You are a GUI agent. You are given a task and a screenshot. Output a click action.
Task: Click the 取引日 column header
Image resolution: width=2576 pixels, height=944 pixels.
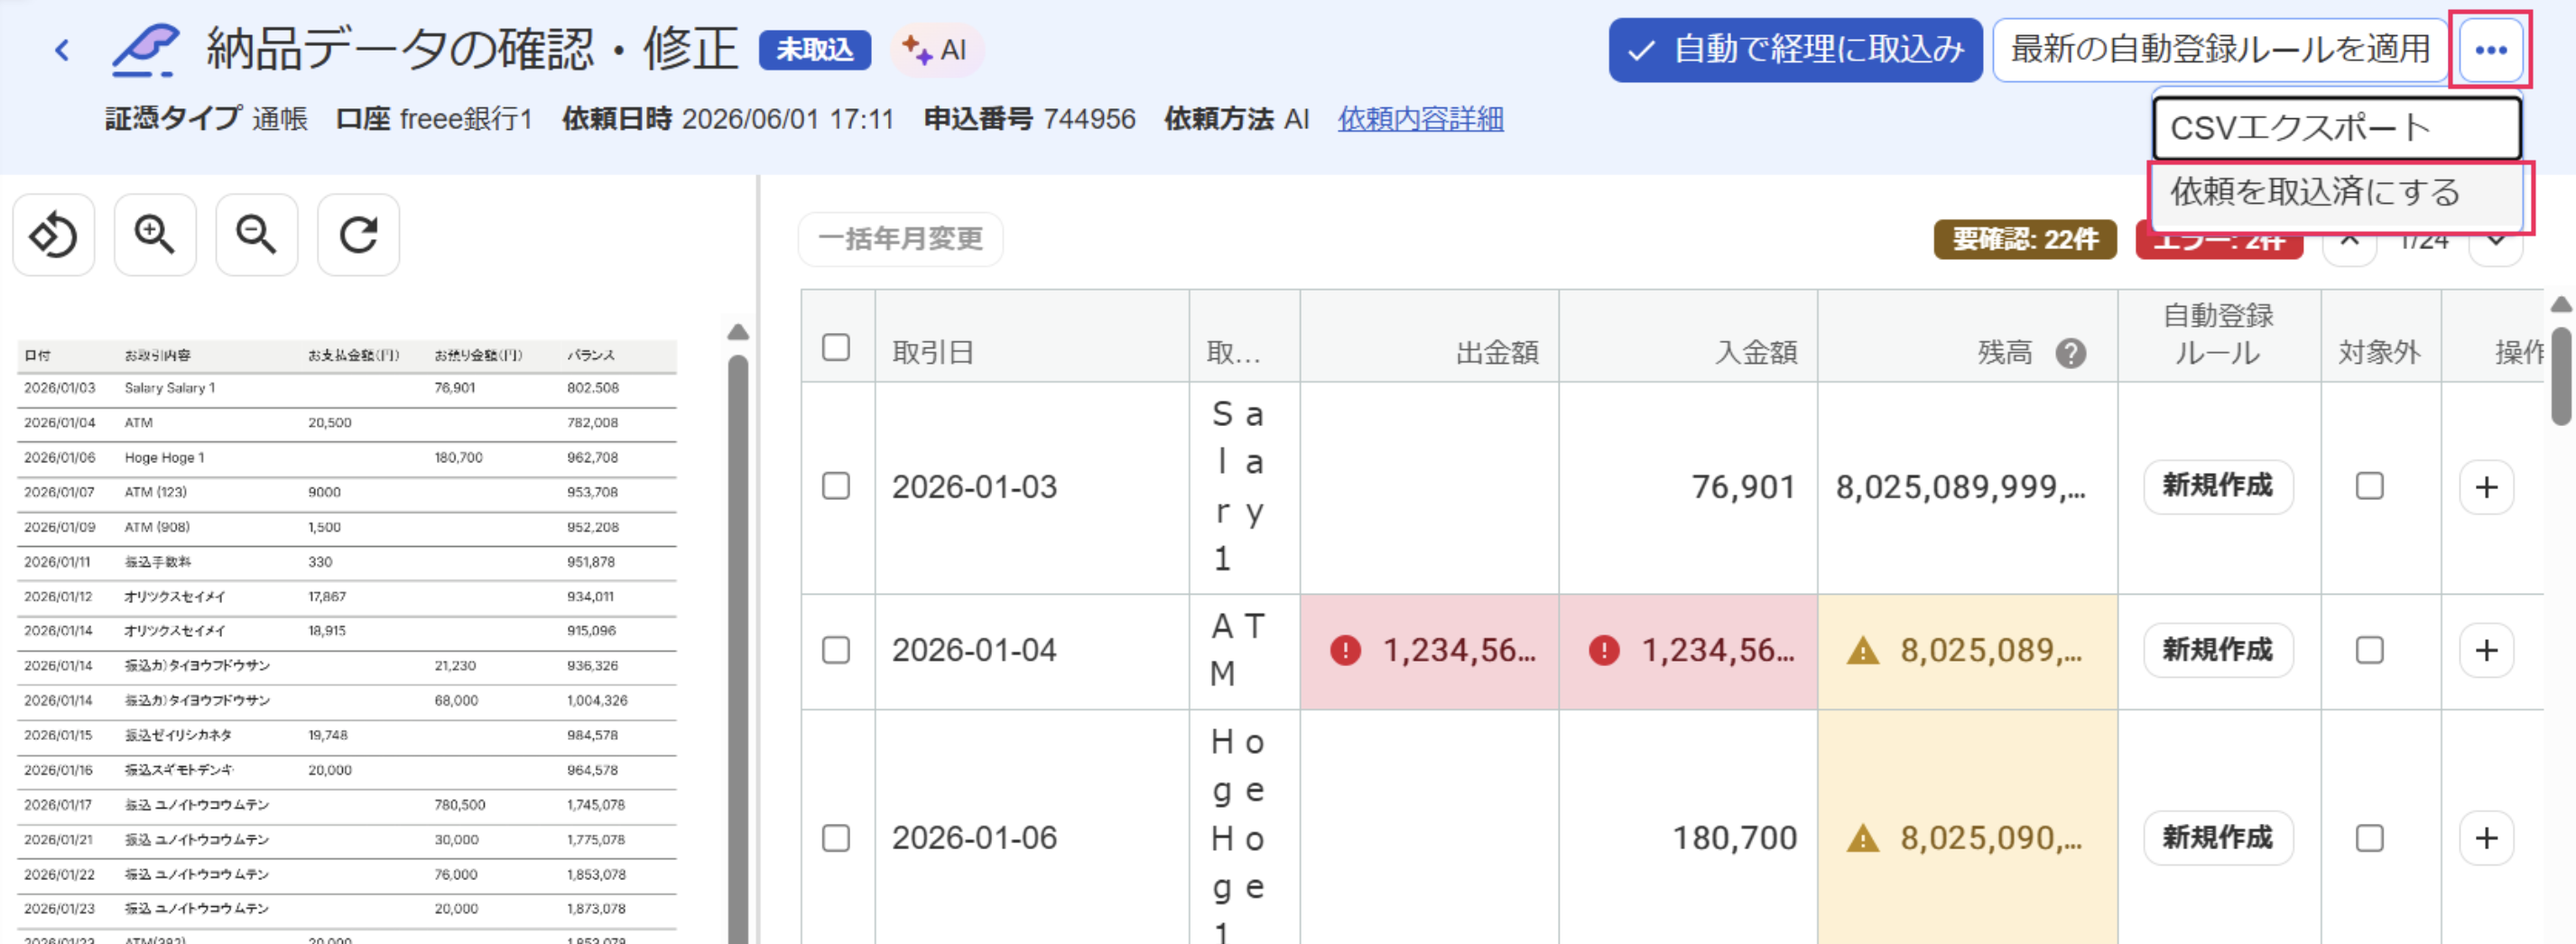coord(1032,337)
